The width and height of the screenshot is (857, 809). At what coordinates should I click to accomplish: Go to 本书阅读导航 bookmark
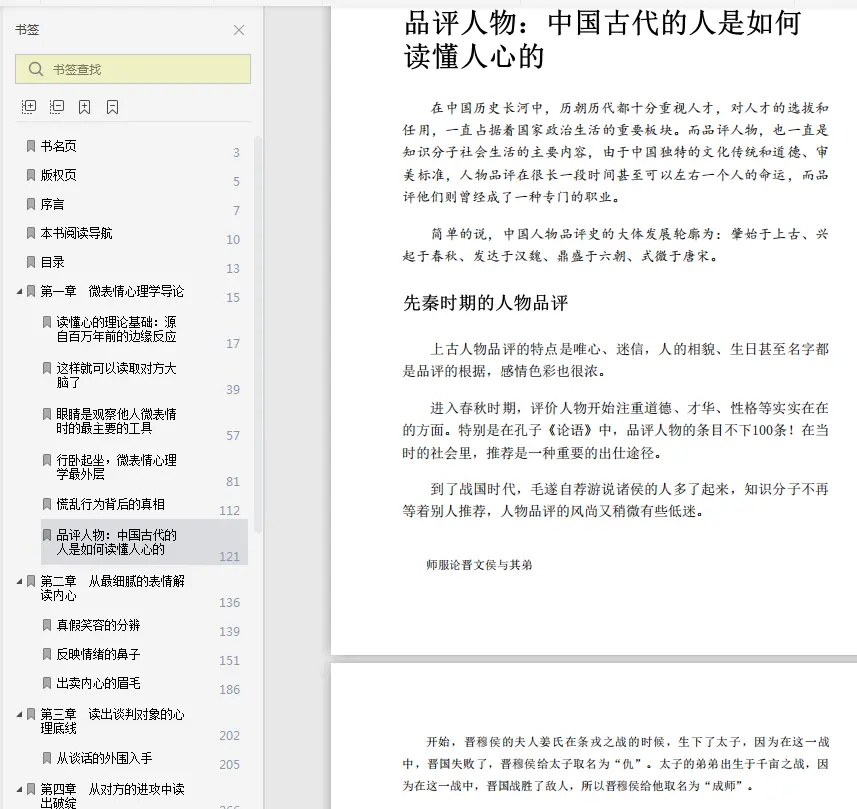pos(77,233)
